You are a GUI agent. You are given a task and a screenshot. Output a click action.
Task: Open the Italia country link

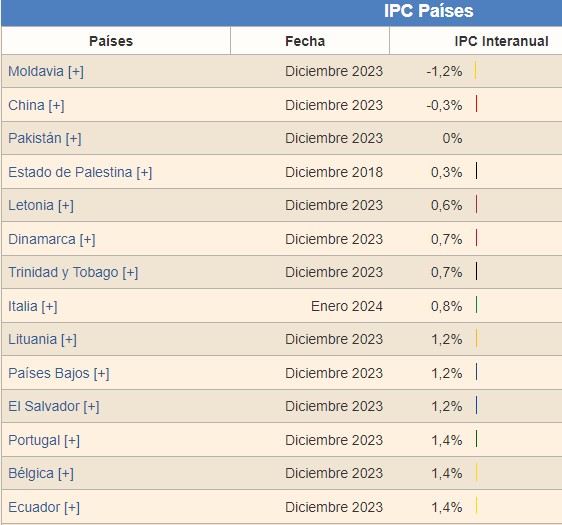click(23, 306)
